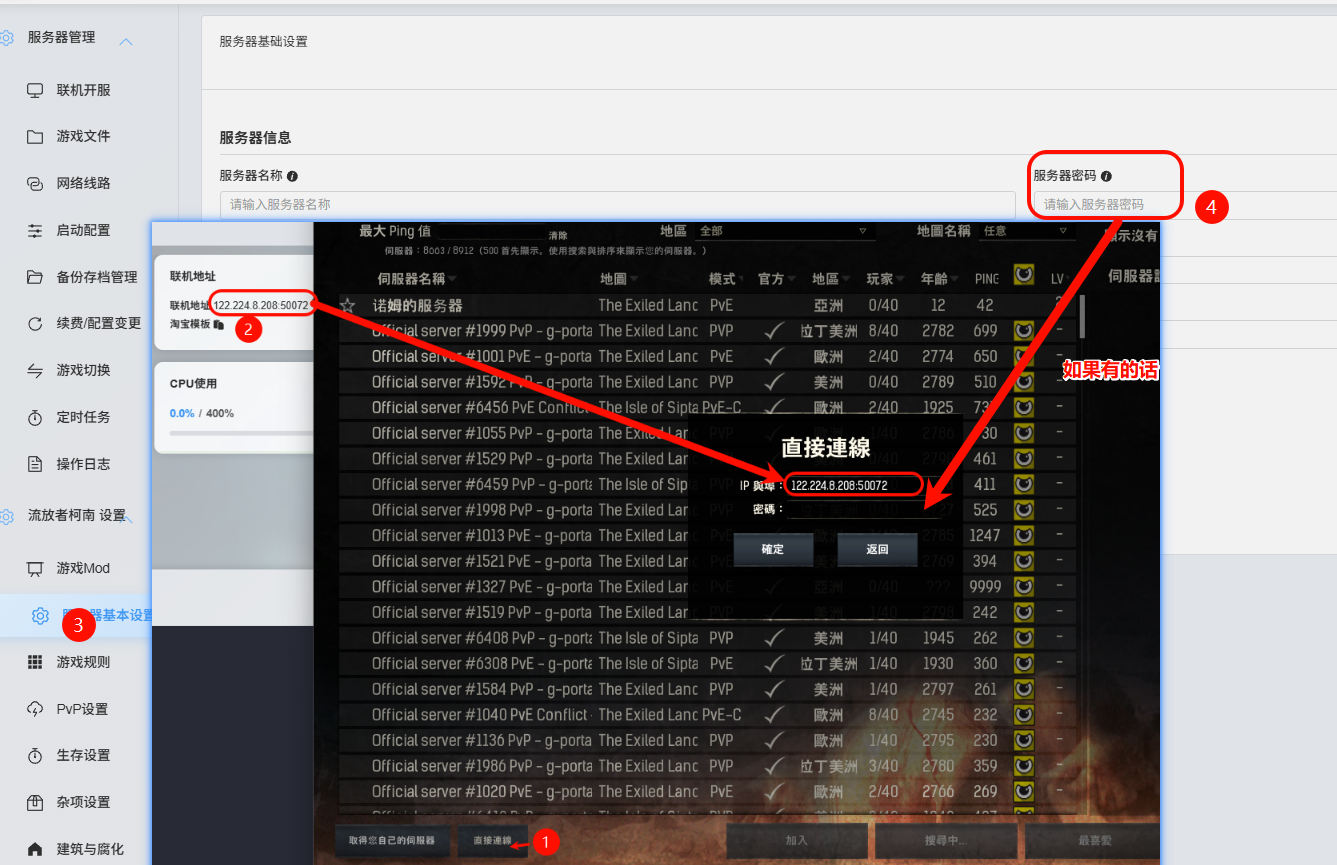Screen dimensions: 1337x865
Task: Favorite 诺姆的服务器 with the star icon
Action: click(x=348, y=306)
